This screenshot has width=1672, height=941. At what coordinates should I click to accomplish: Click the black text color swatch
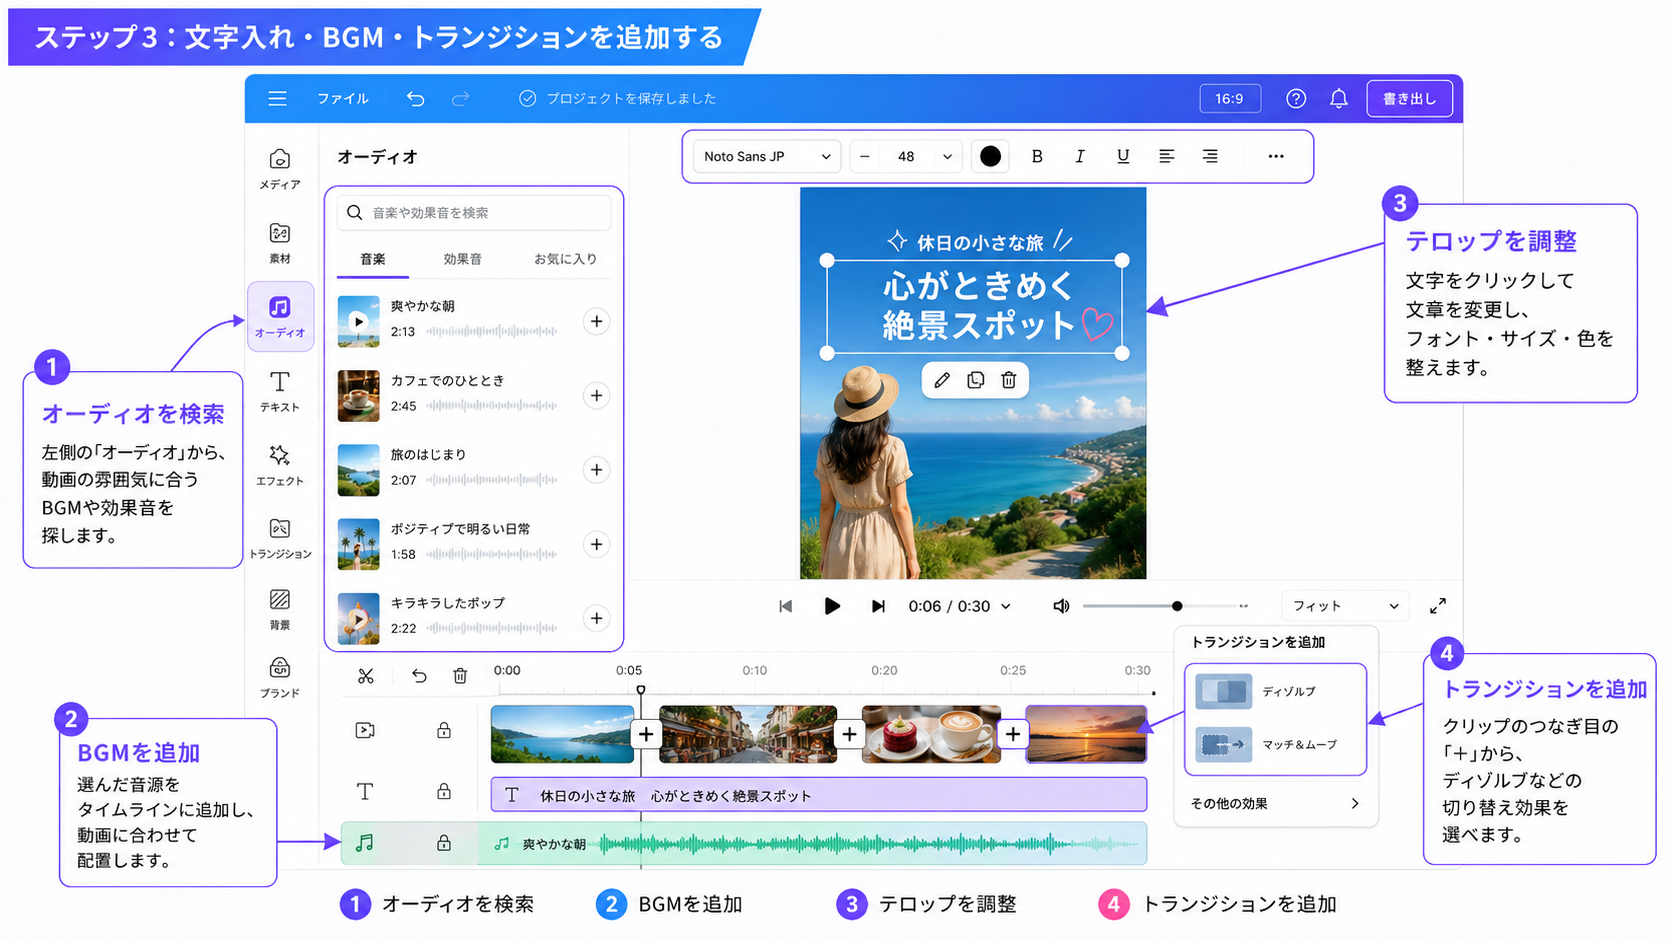[x=990, y=156]
